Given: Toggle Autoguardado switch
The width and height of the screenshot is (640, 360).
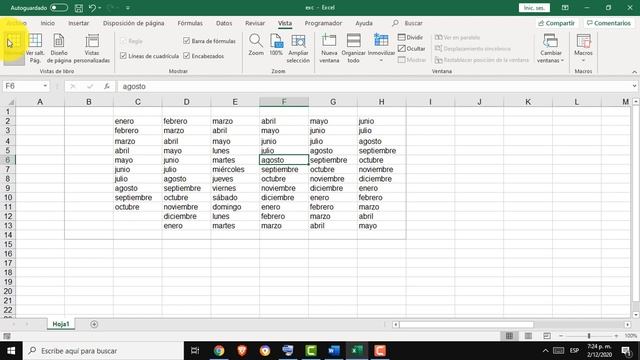Looking at the screenshot, I should [59, 8].
